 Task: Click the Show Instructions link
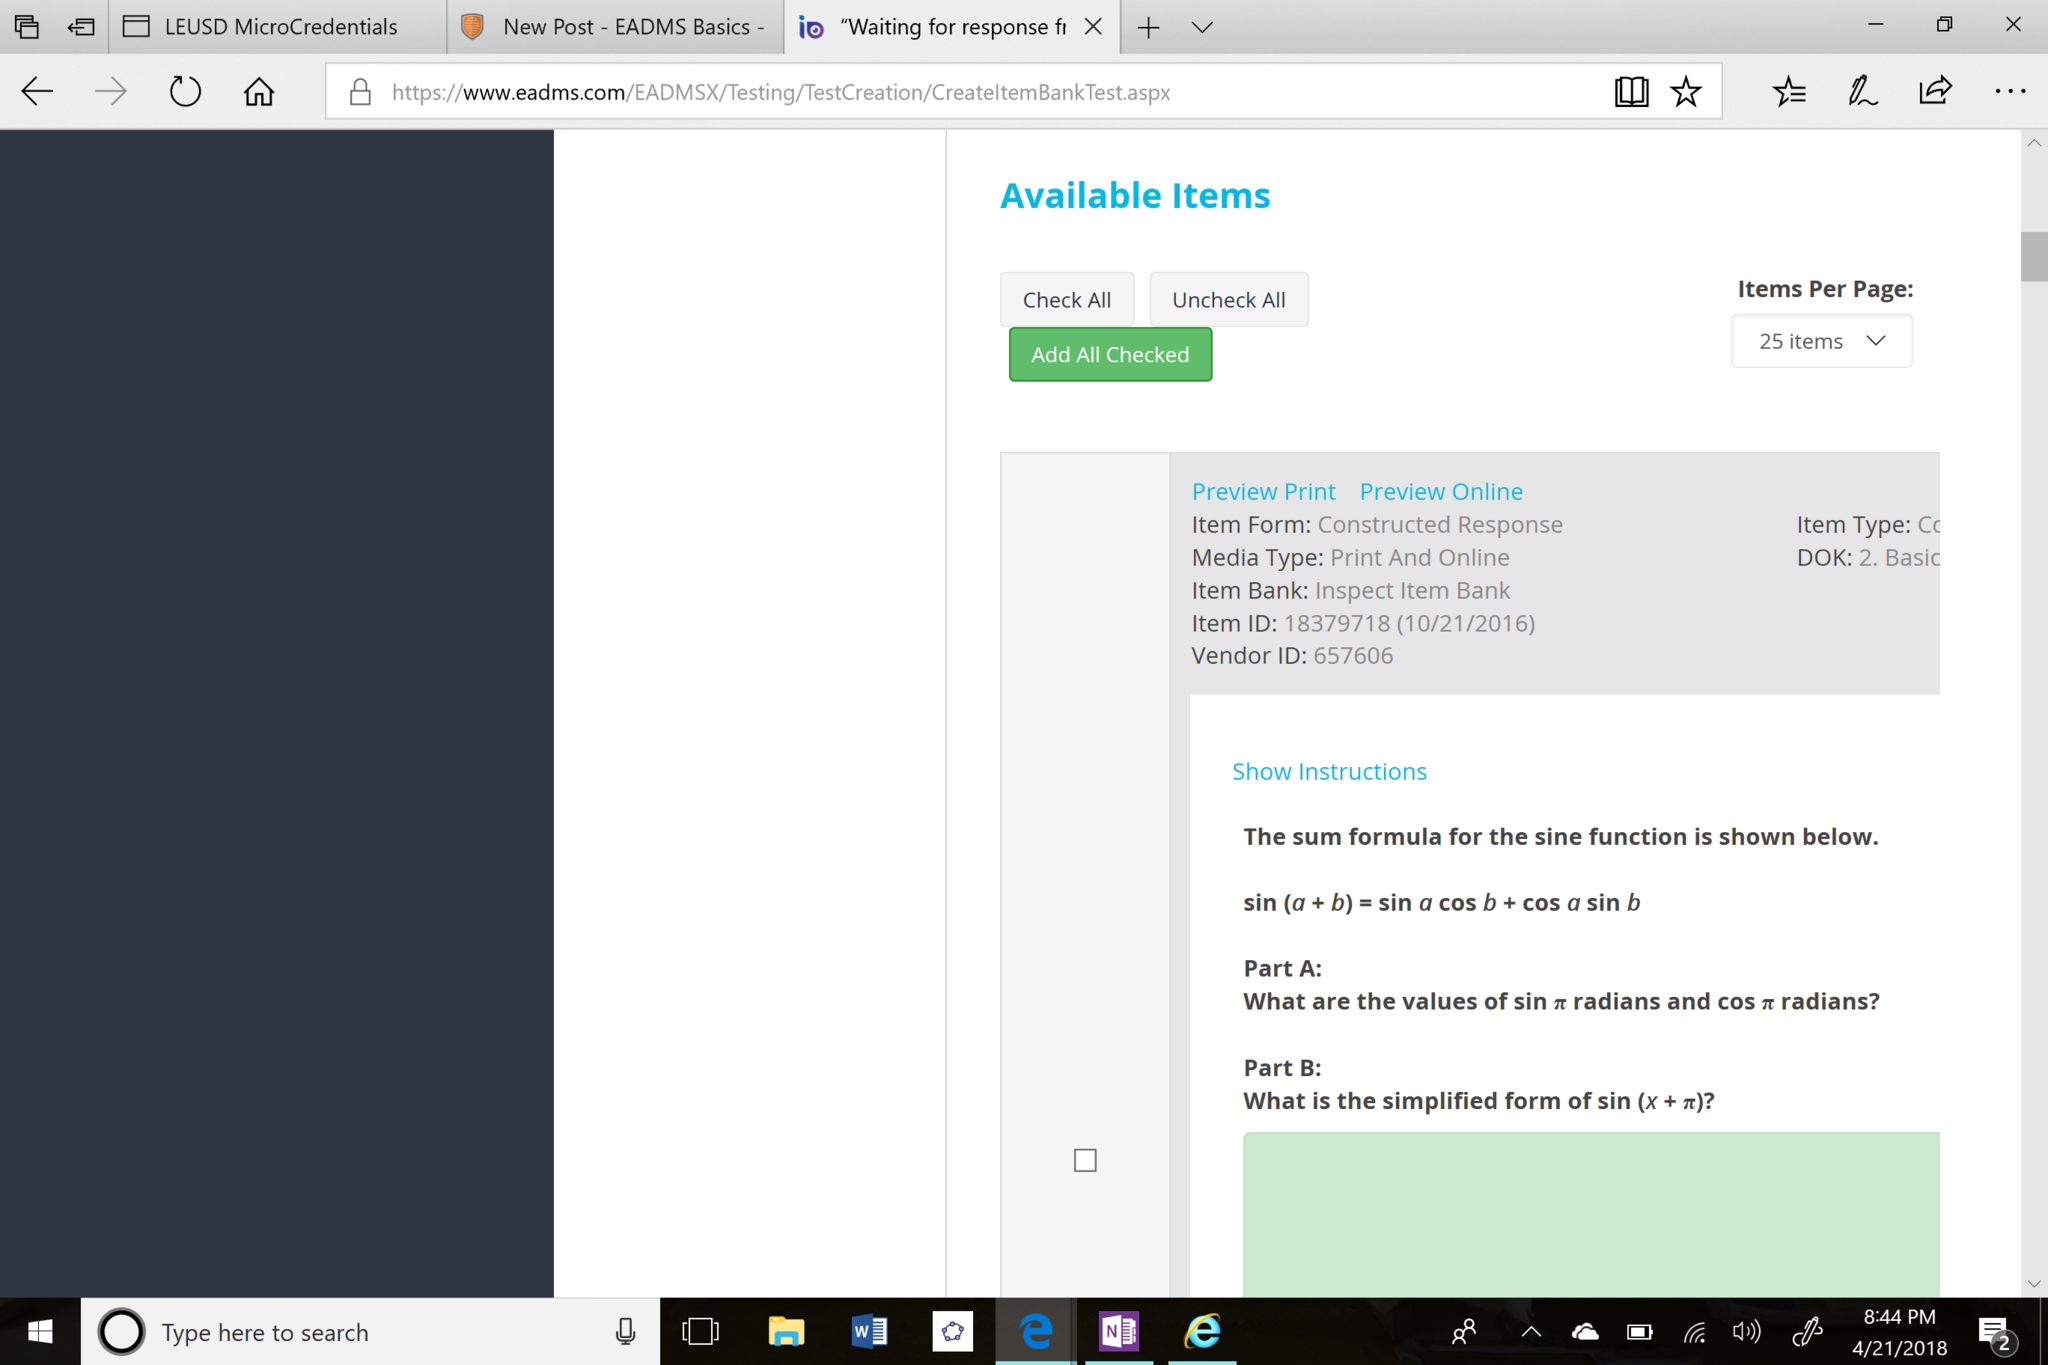tap(1329, 771)
